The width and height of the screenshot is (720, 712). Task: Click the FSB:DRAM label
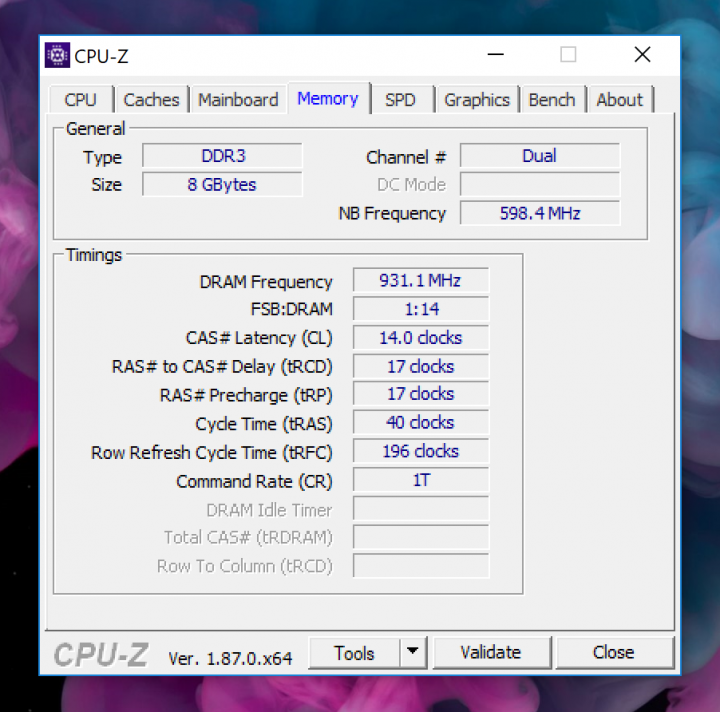(292, 309)
